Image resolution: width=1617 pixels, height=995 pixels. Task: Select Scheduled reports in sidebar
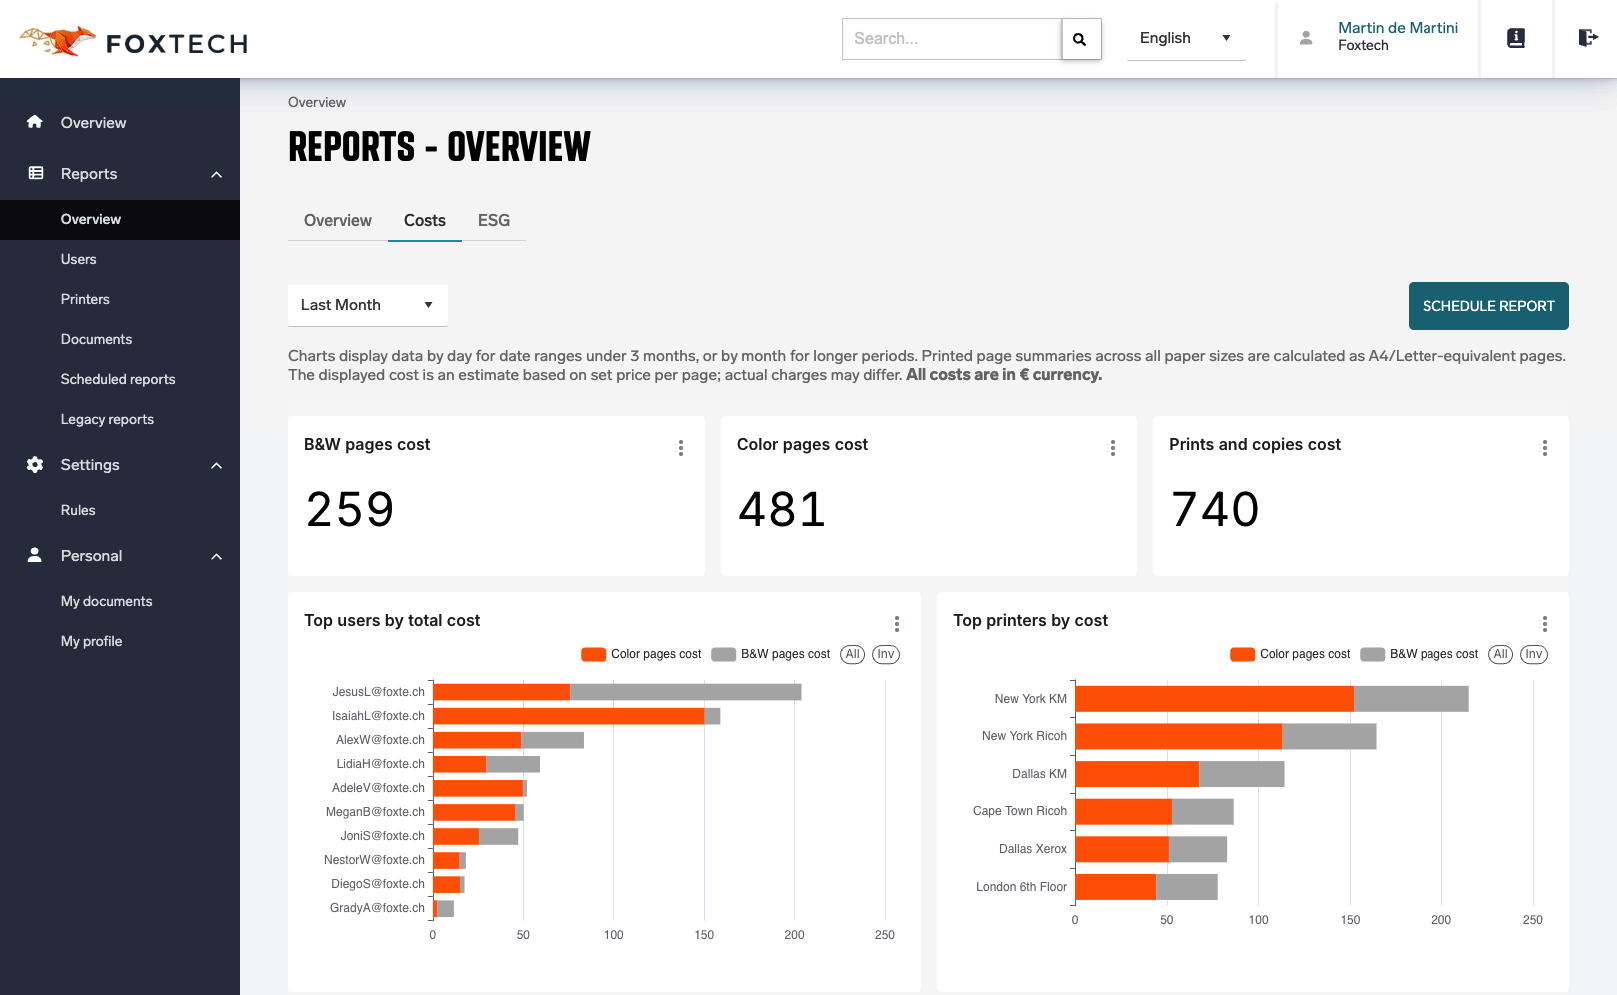pos(118,379)
